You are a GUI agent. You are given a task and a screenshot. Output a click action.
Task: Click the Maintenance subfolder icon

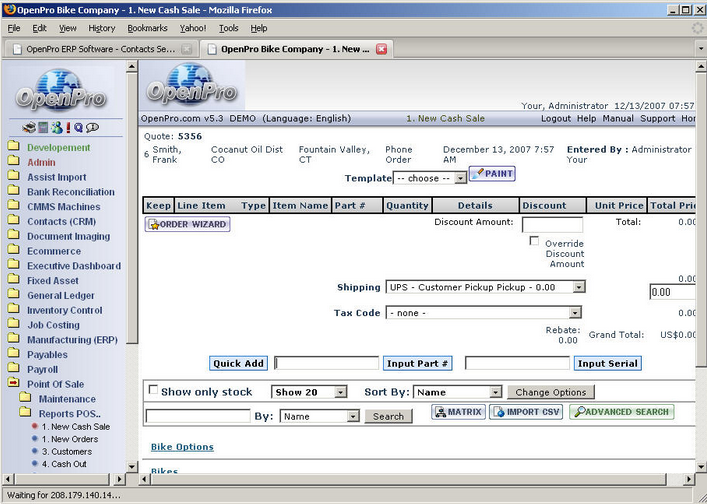coord(26,398)
